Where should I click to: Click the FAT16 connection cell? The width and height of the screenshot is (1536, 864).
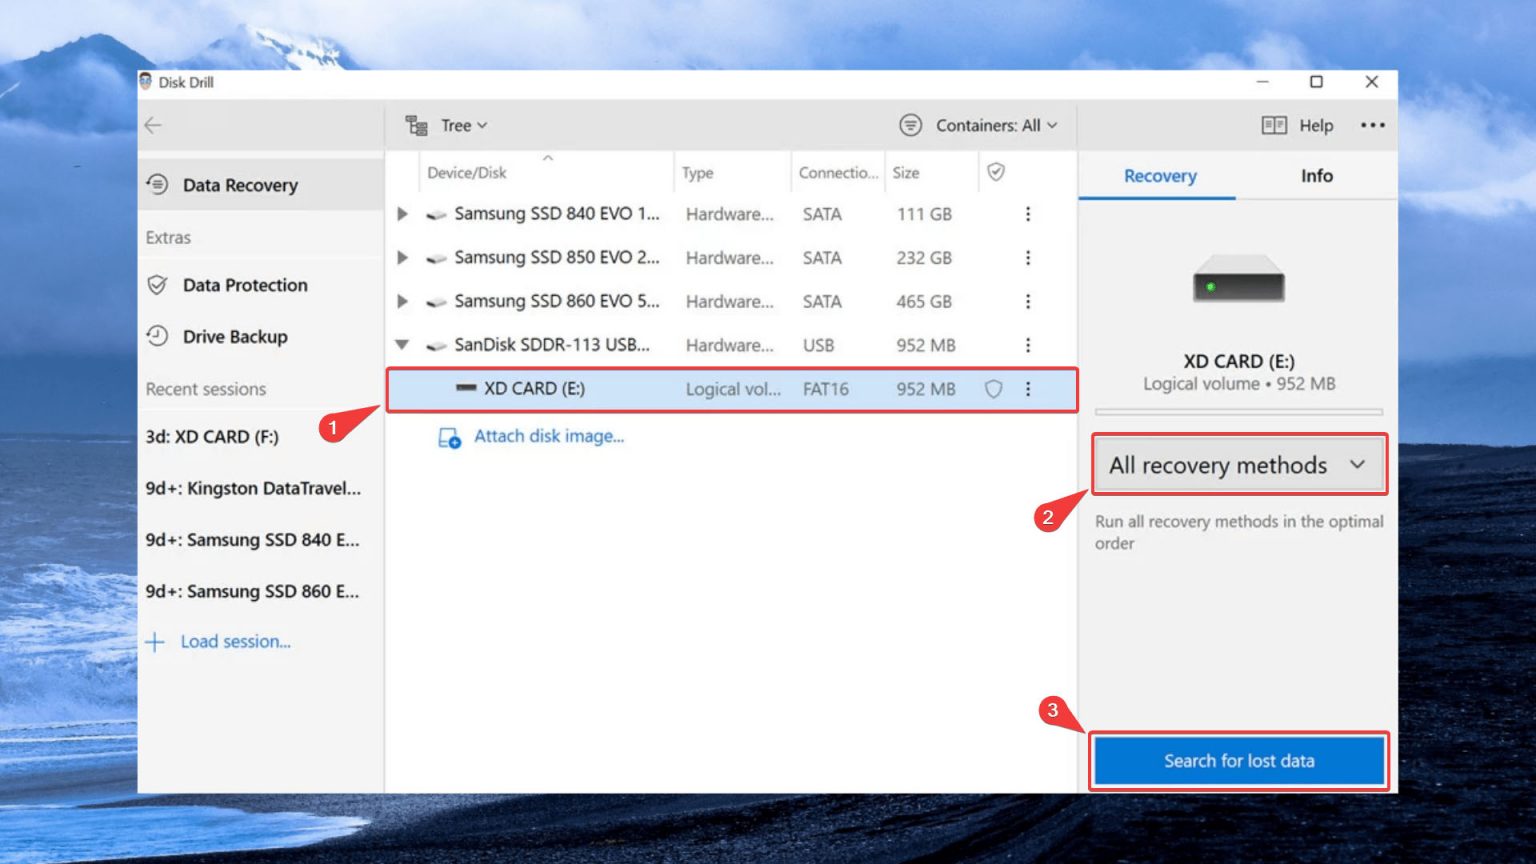[825, 389]
